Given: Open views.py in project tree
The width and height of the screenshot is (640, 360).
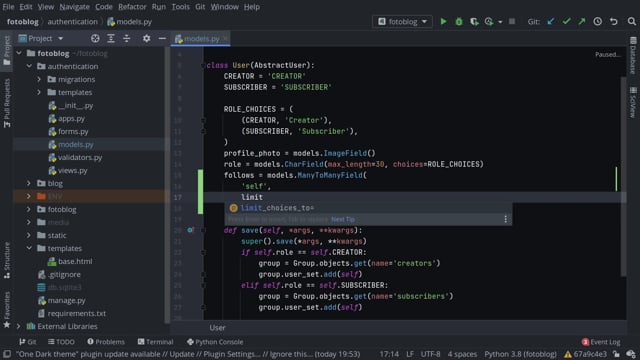Looking at the screenshot, I should [x=72, y=170].
